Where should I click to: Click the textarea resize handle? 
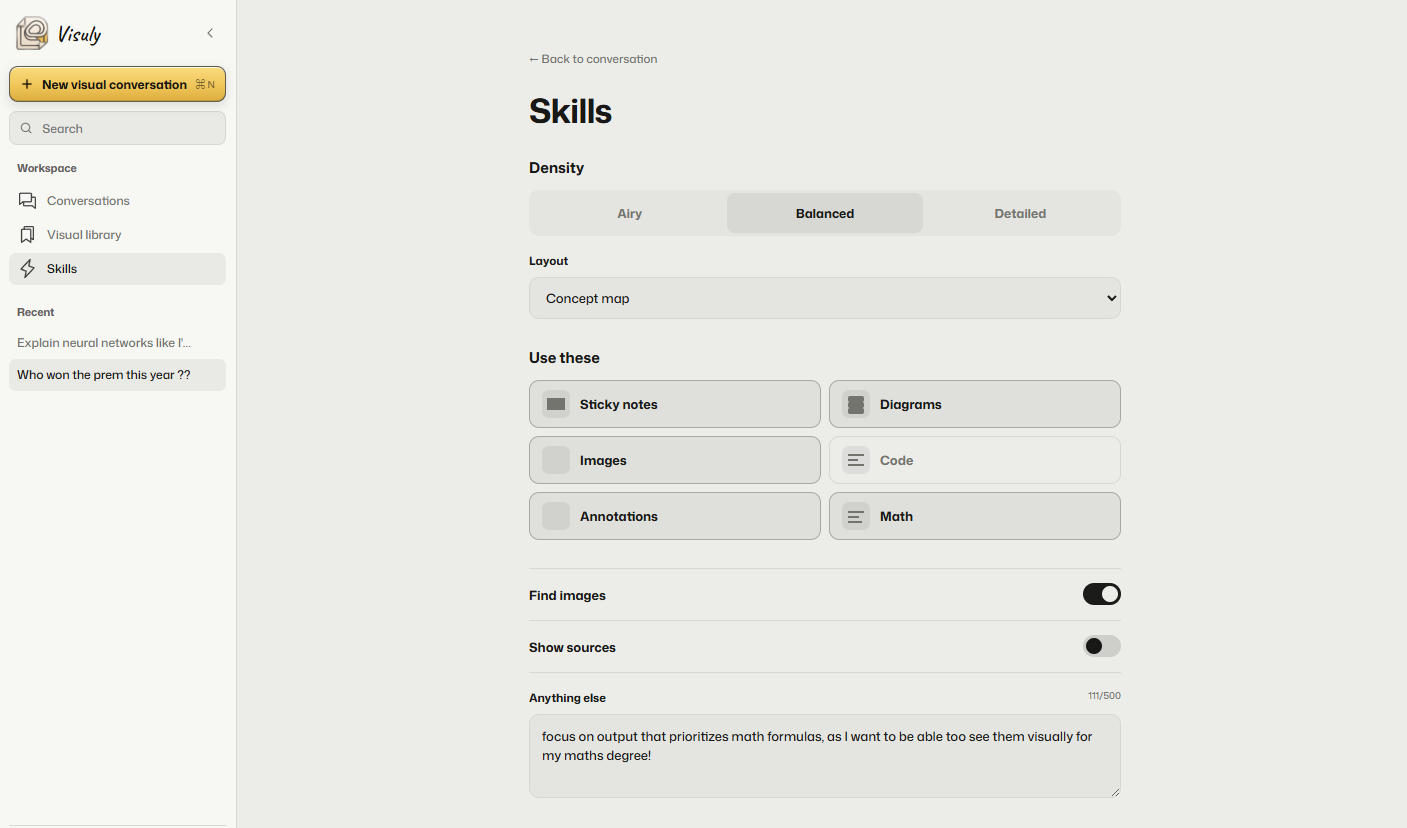point(1114,791)
